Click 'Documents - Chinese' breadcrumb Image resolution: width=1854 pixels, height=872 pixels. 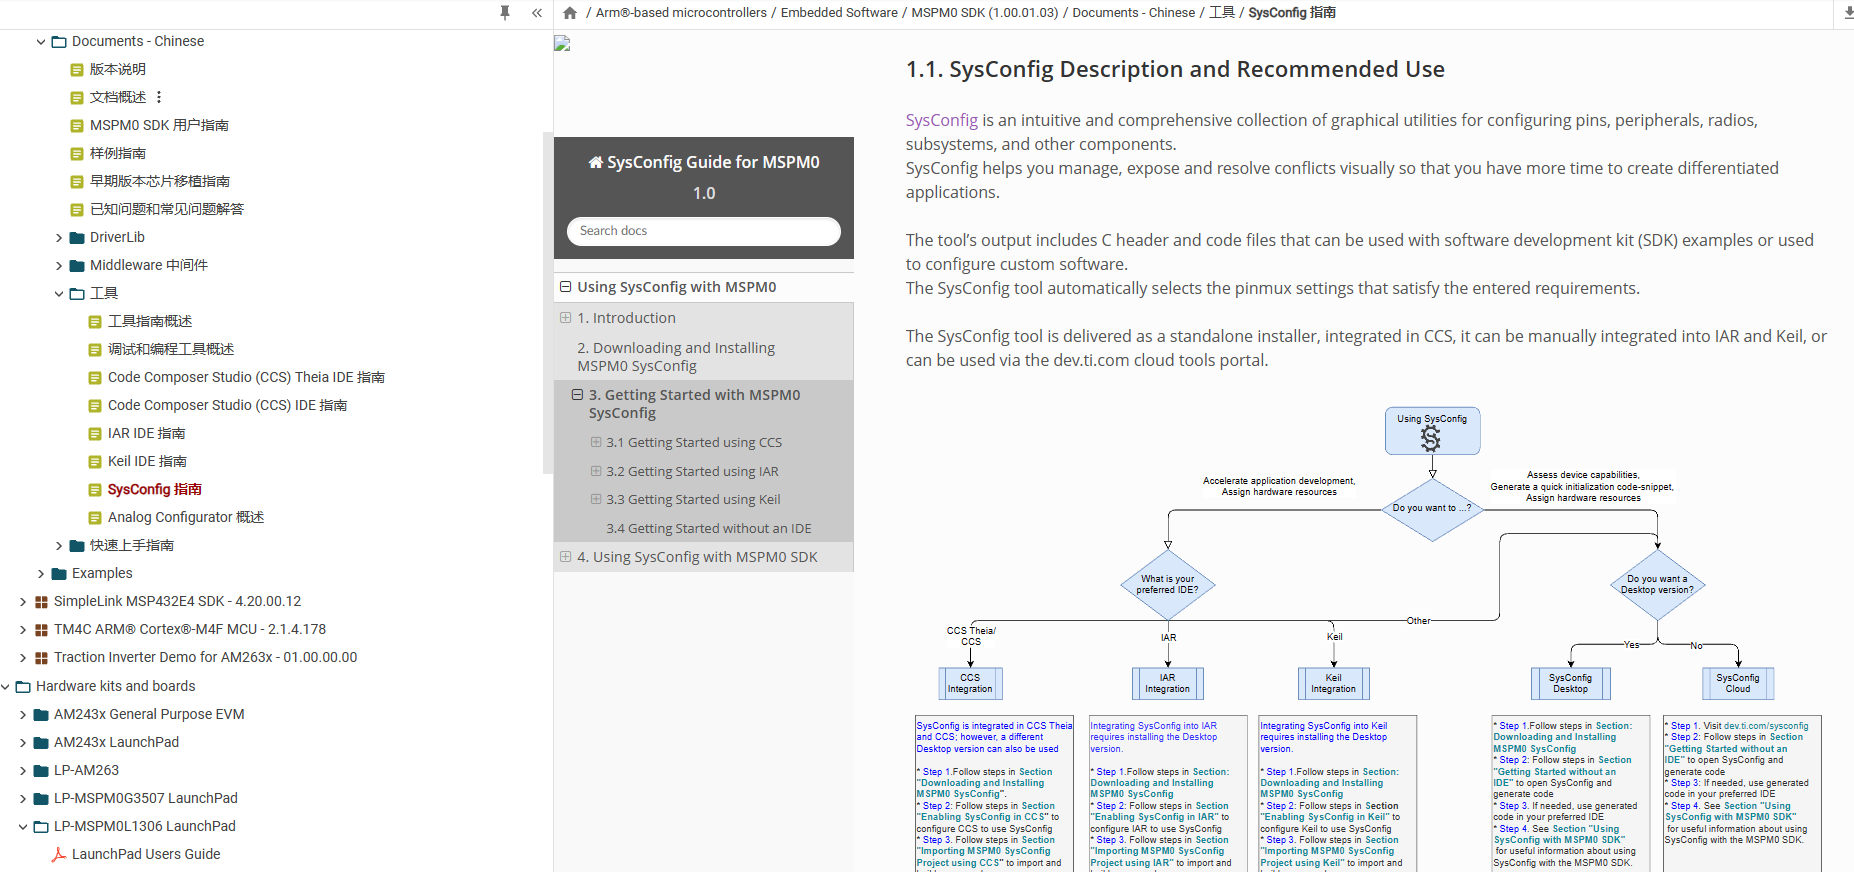point(1134,13)
